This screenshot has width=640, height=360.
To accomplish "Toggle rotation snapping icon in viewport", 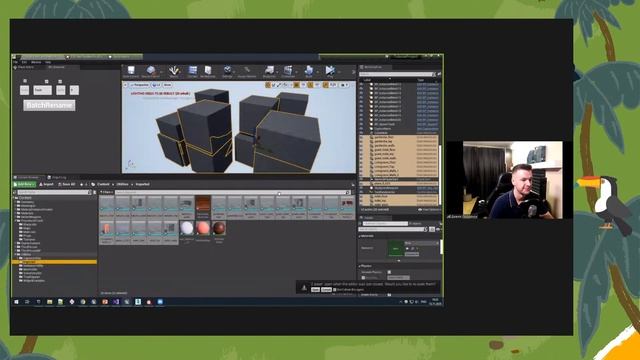I will click(x=310, y=85).
